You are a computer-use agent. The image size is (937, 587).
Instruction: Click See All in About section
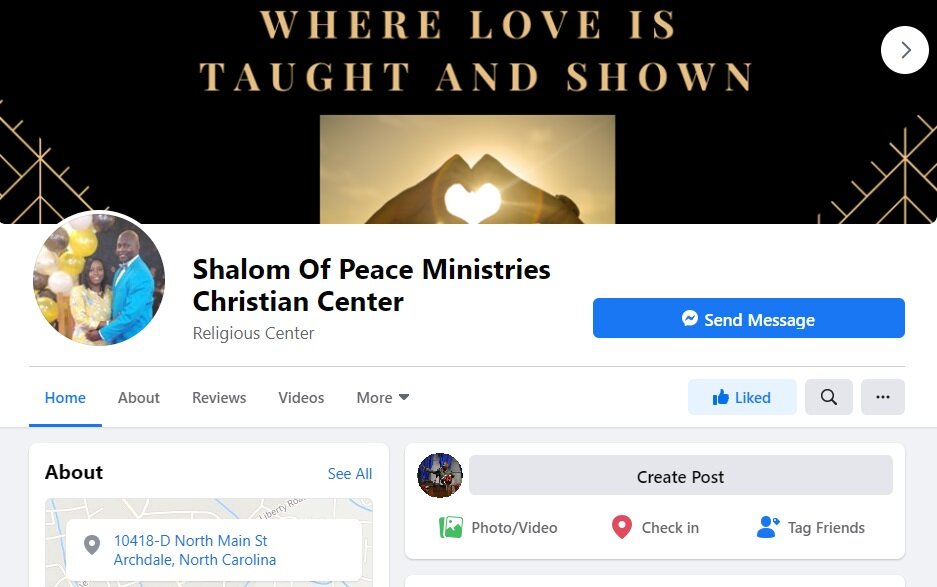tap(350, 473)
